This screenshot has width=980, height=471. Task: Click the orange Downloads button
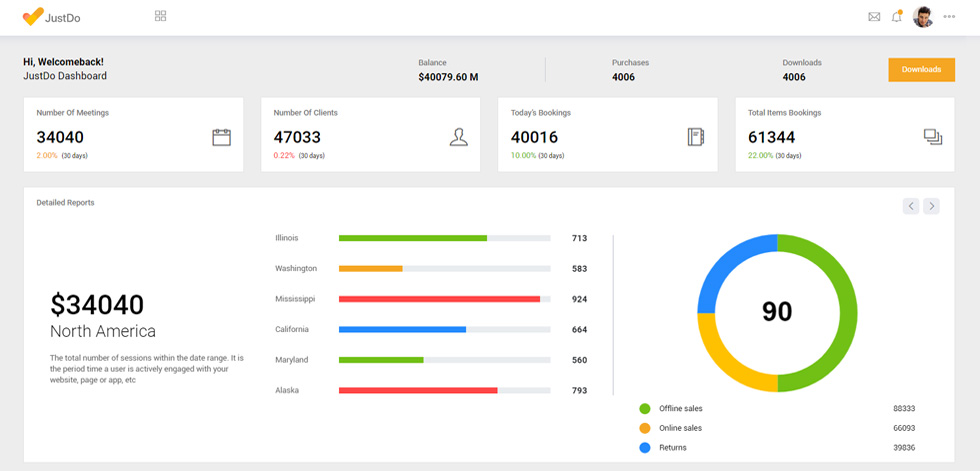[x=921, y=69]
